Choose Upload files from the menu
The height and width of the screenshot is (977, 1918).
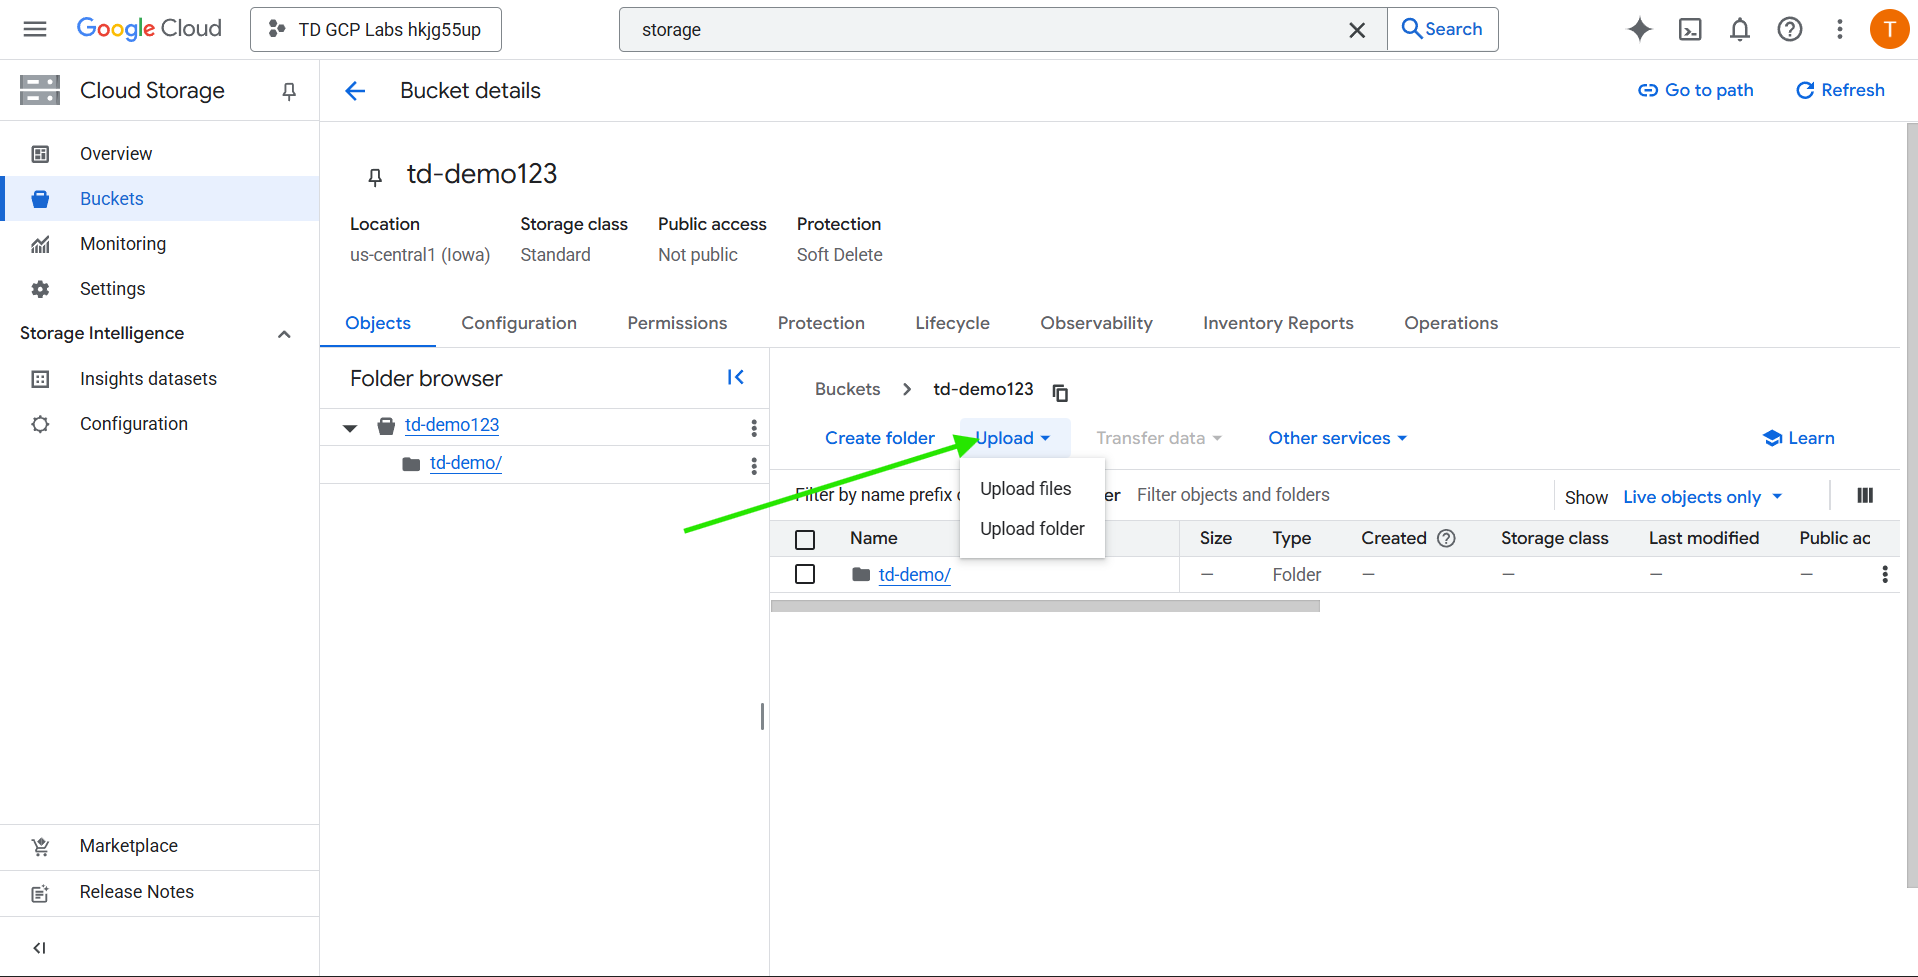(1025, 488)
